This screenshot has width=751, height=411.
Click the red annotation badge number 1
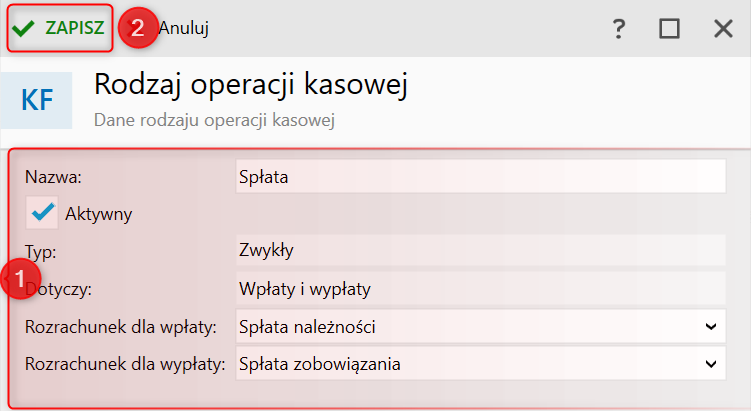[23, 278]
